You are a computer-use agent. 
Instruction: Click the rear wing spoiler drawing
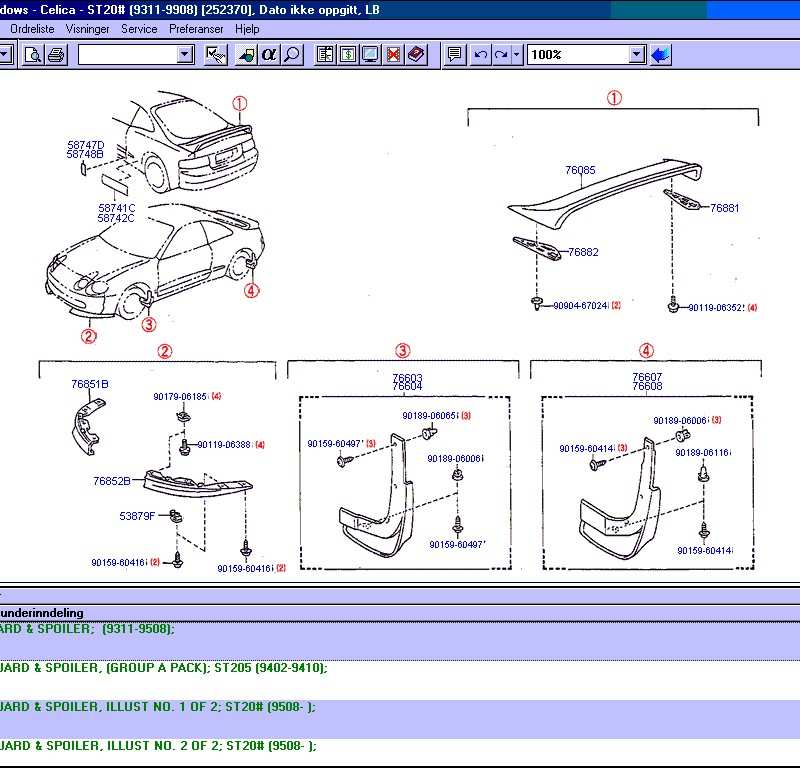click(605, 192)
